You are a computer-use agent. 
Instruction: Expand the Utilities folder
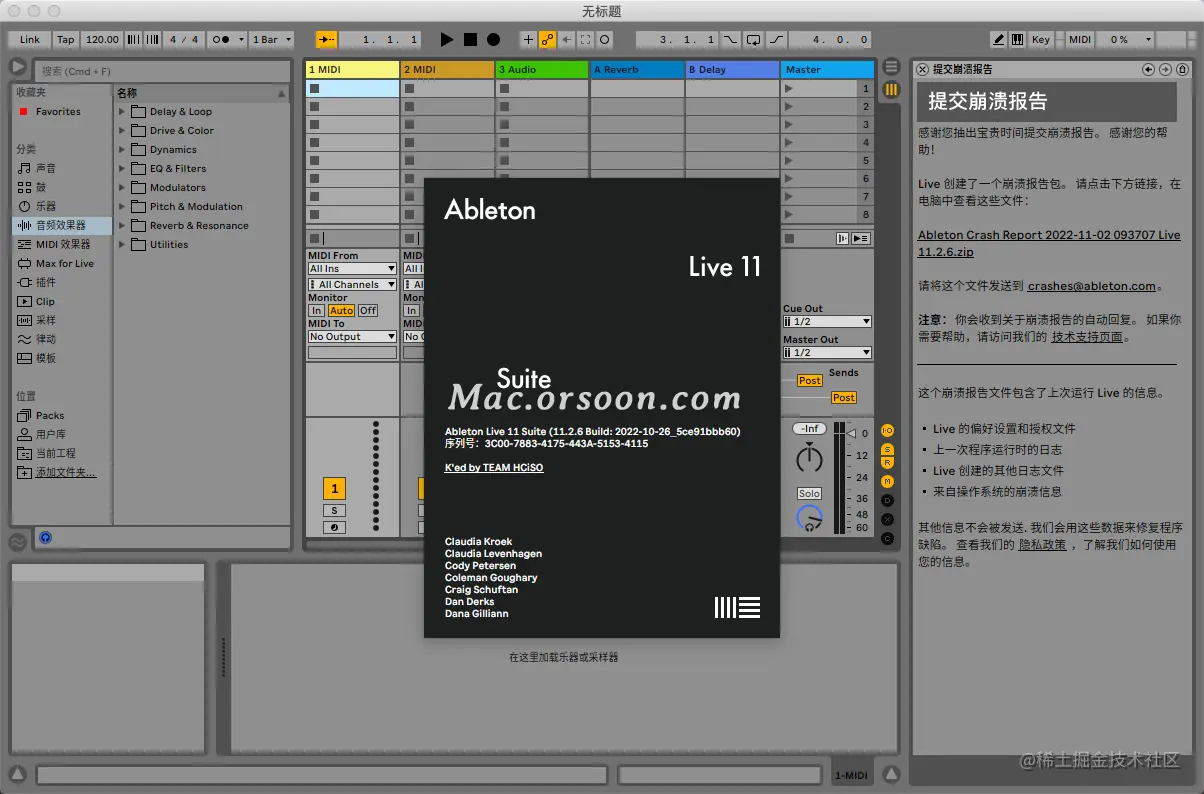[122, 245]
